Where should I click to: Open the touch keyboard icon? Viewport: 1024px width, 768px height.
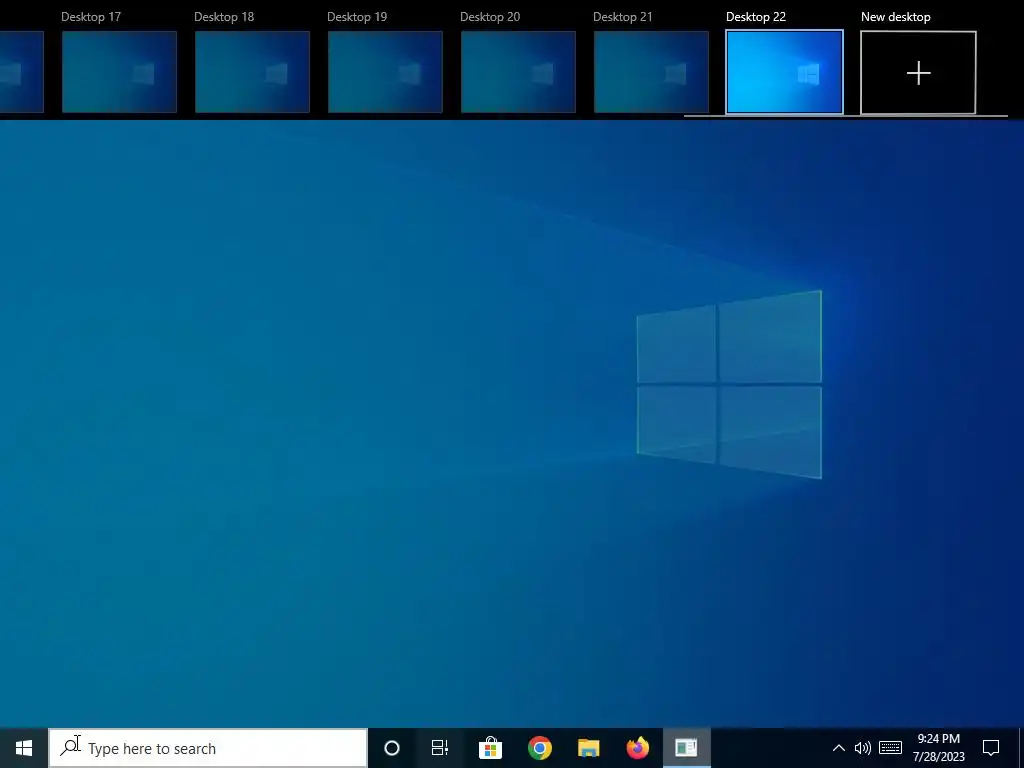click(890, 748)
